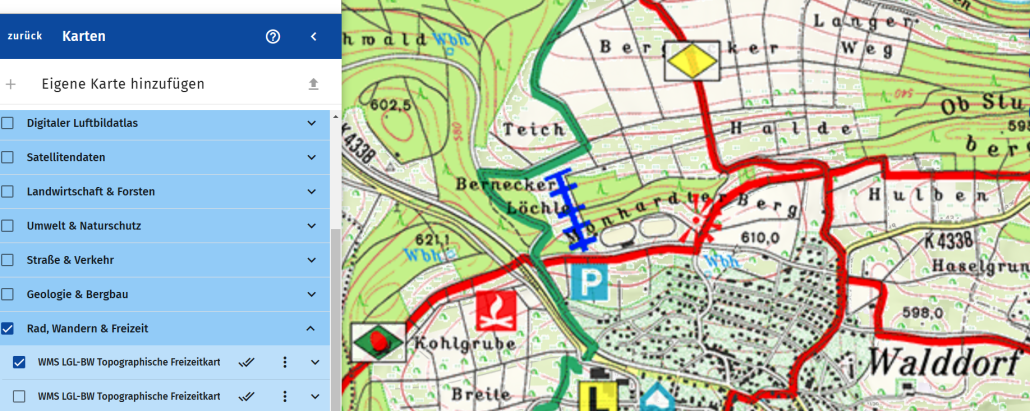Uncheck the Rad, Wandern & Freizeit checkbox

click(8, 328)
